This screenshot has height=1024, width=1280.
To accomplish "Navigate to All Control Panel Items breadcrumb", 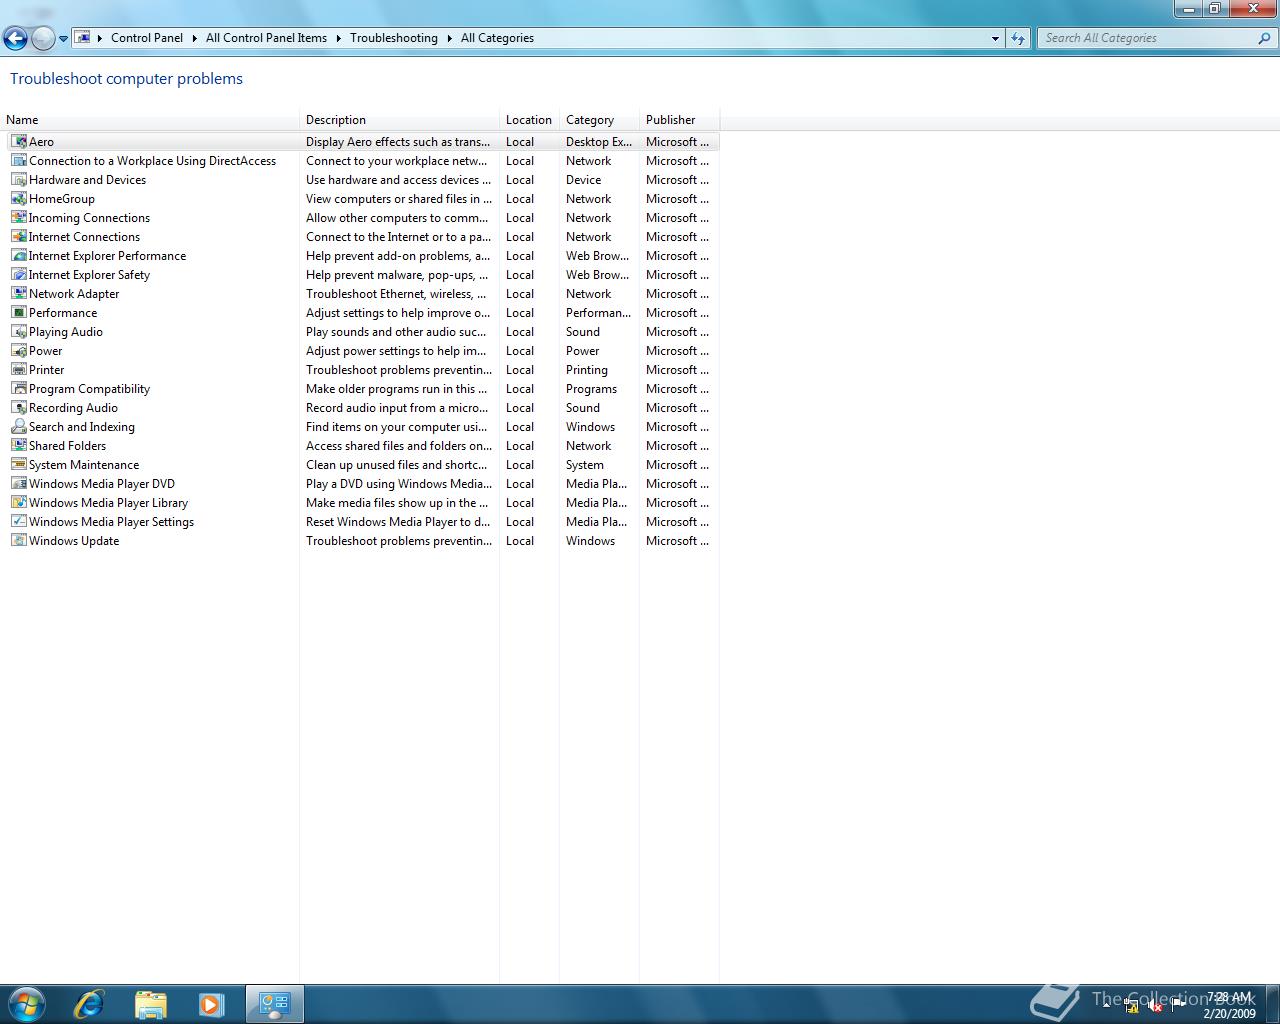I will (266, 38).
